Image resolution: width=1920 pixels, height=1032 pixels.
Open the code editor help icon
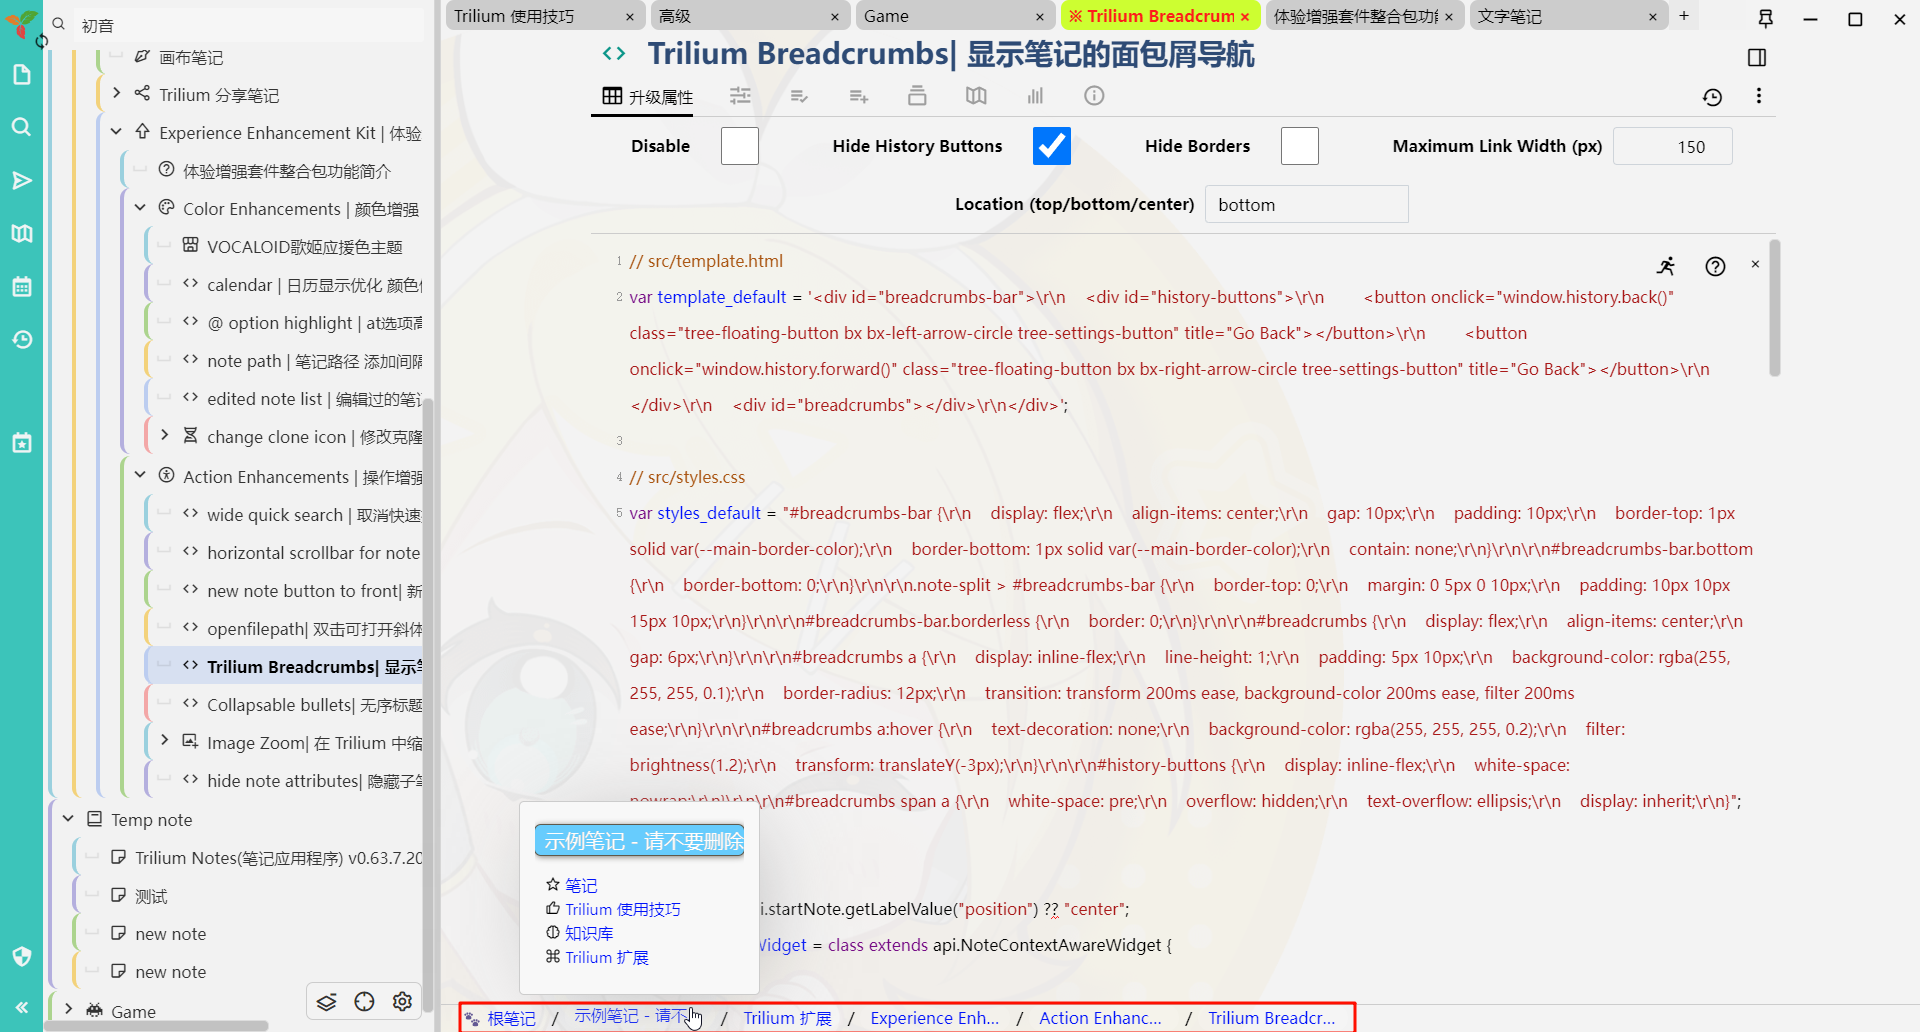(x=1715, y=266)
